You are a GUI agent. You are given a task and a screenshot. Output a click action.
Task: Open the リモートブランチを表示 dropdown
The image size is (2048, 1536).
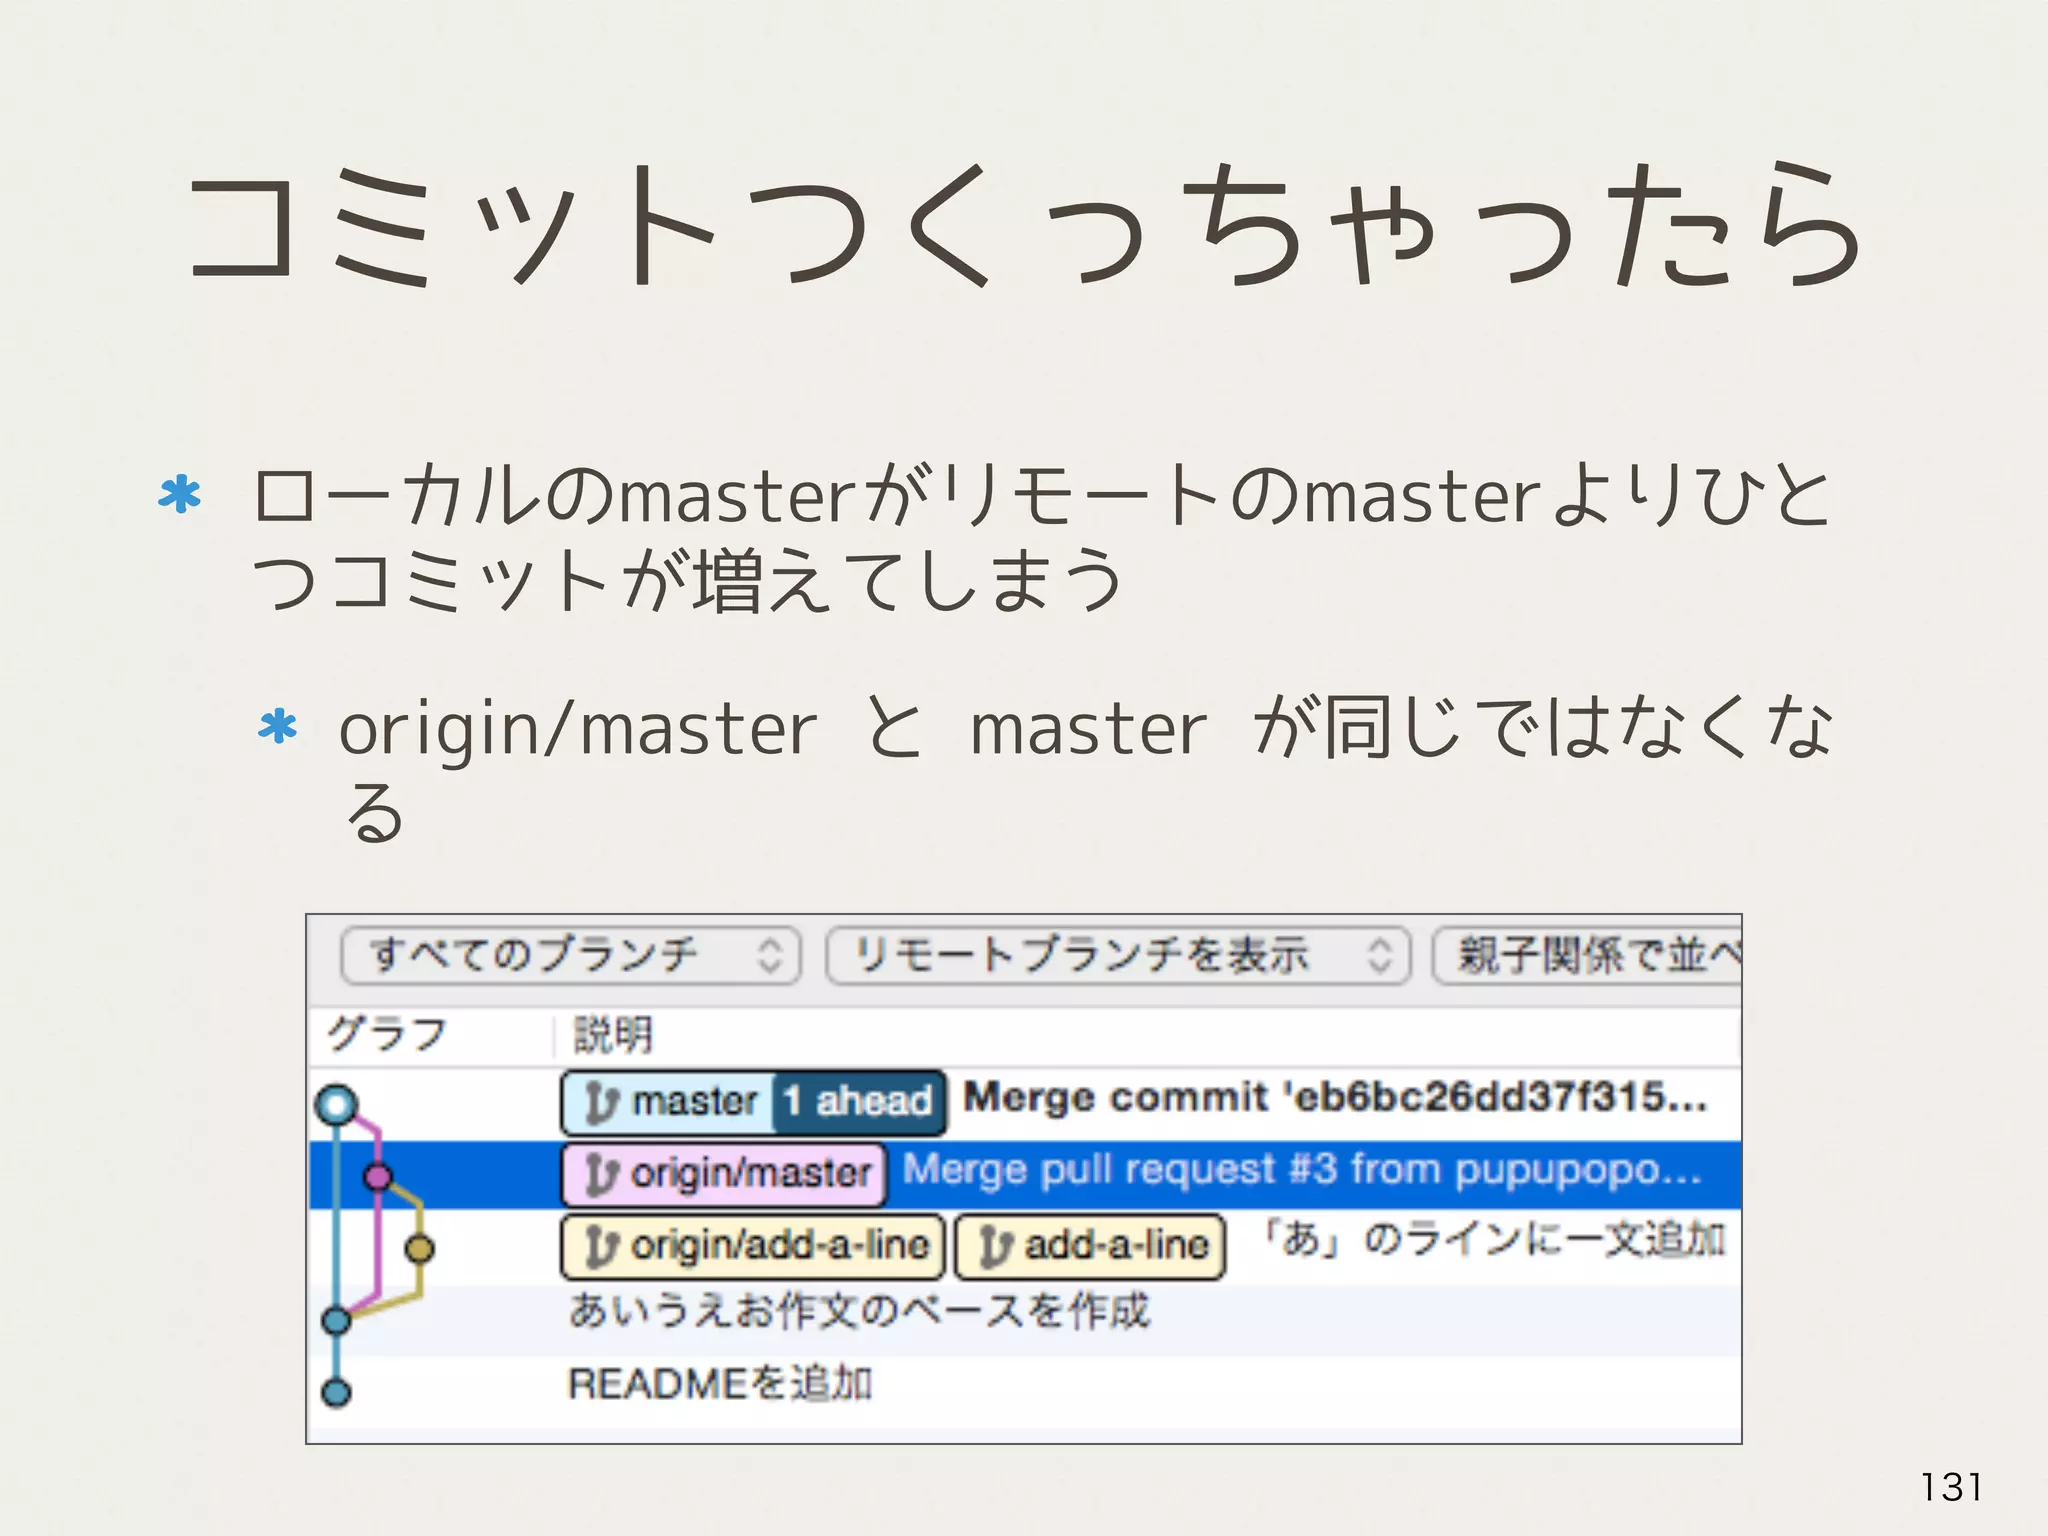[x=1118, y=955]
